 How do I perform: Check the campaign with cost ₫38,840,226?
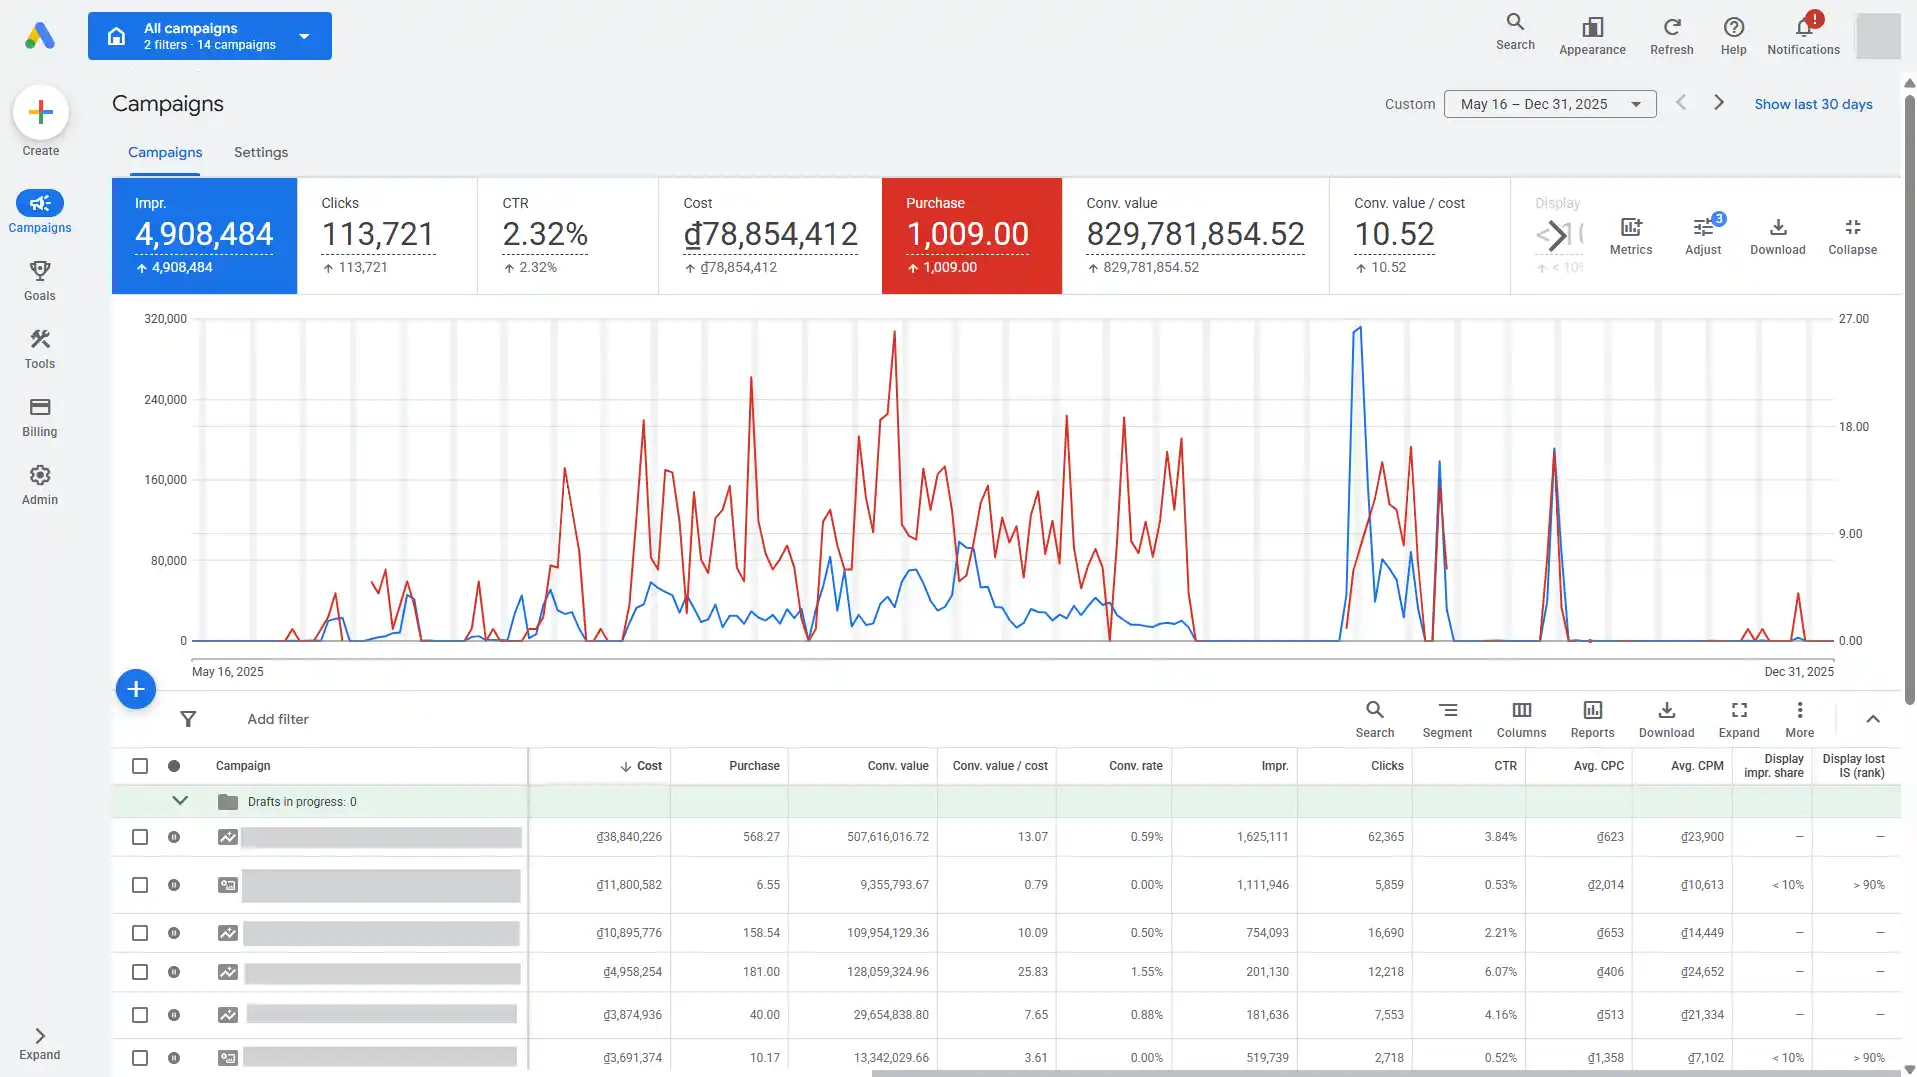140,837
